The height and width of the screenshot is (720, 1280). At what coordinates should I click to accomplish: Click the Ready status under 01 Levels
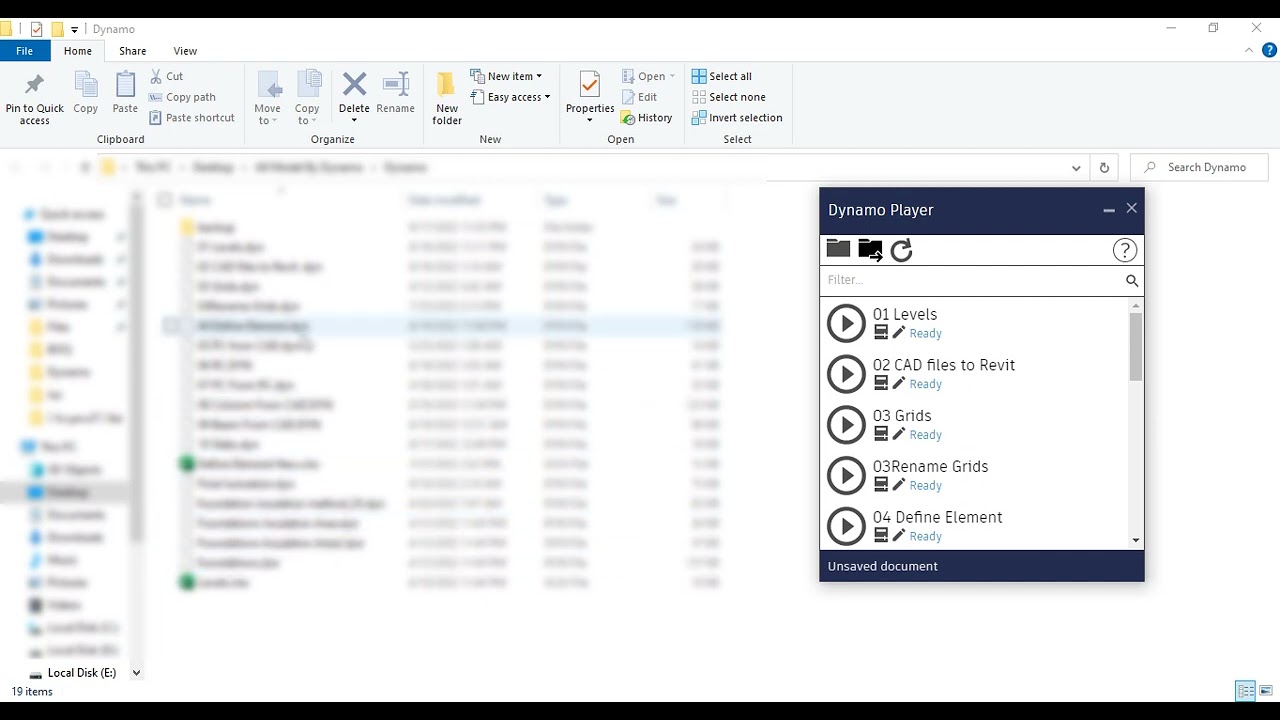925,334
